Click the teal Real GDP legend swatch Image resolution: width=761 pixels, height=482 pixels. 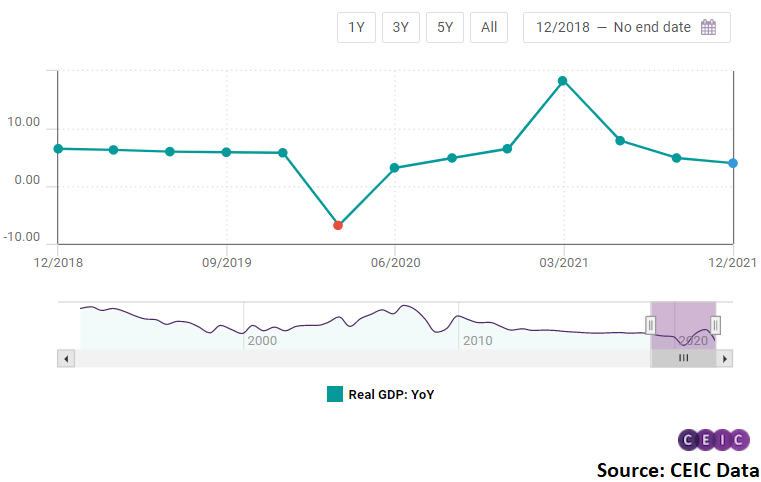pyautogui.click(x=335, y=394)
